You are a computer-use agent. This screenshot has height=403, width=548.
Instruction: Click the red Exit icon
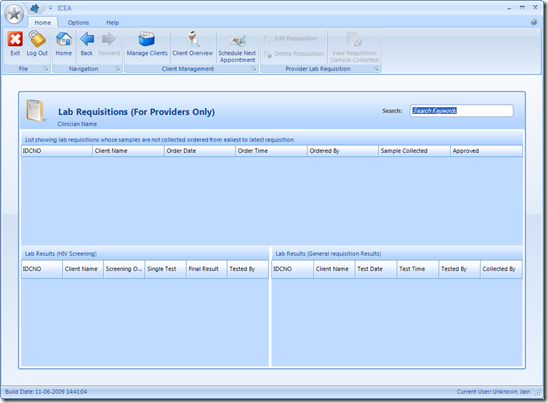click(15, 39)
